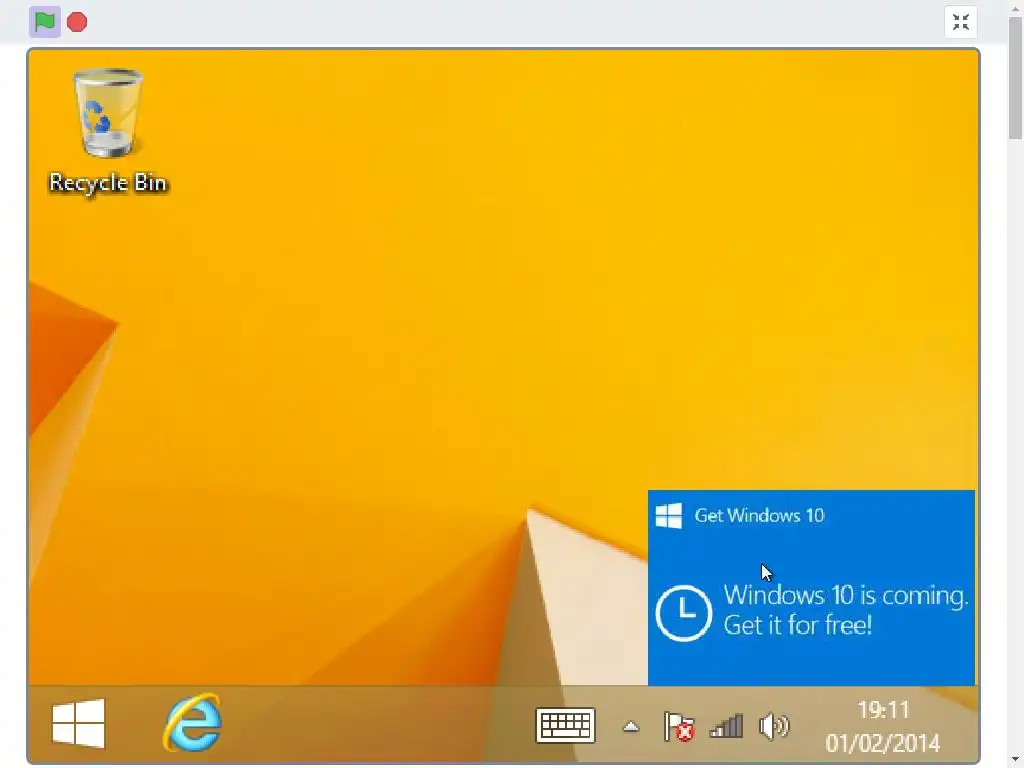This screenshot has height=768, width=1024.
Task: Click the scrollbar down arrow at the bottom right
Action: (x=1015, y=761)
